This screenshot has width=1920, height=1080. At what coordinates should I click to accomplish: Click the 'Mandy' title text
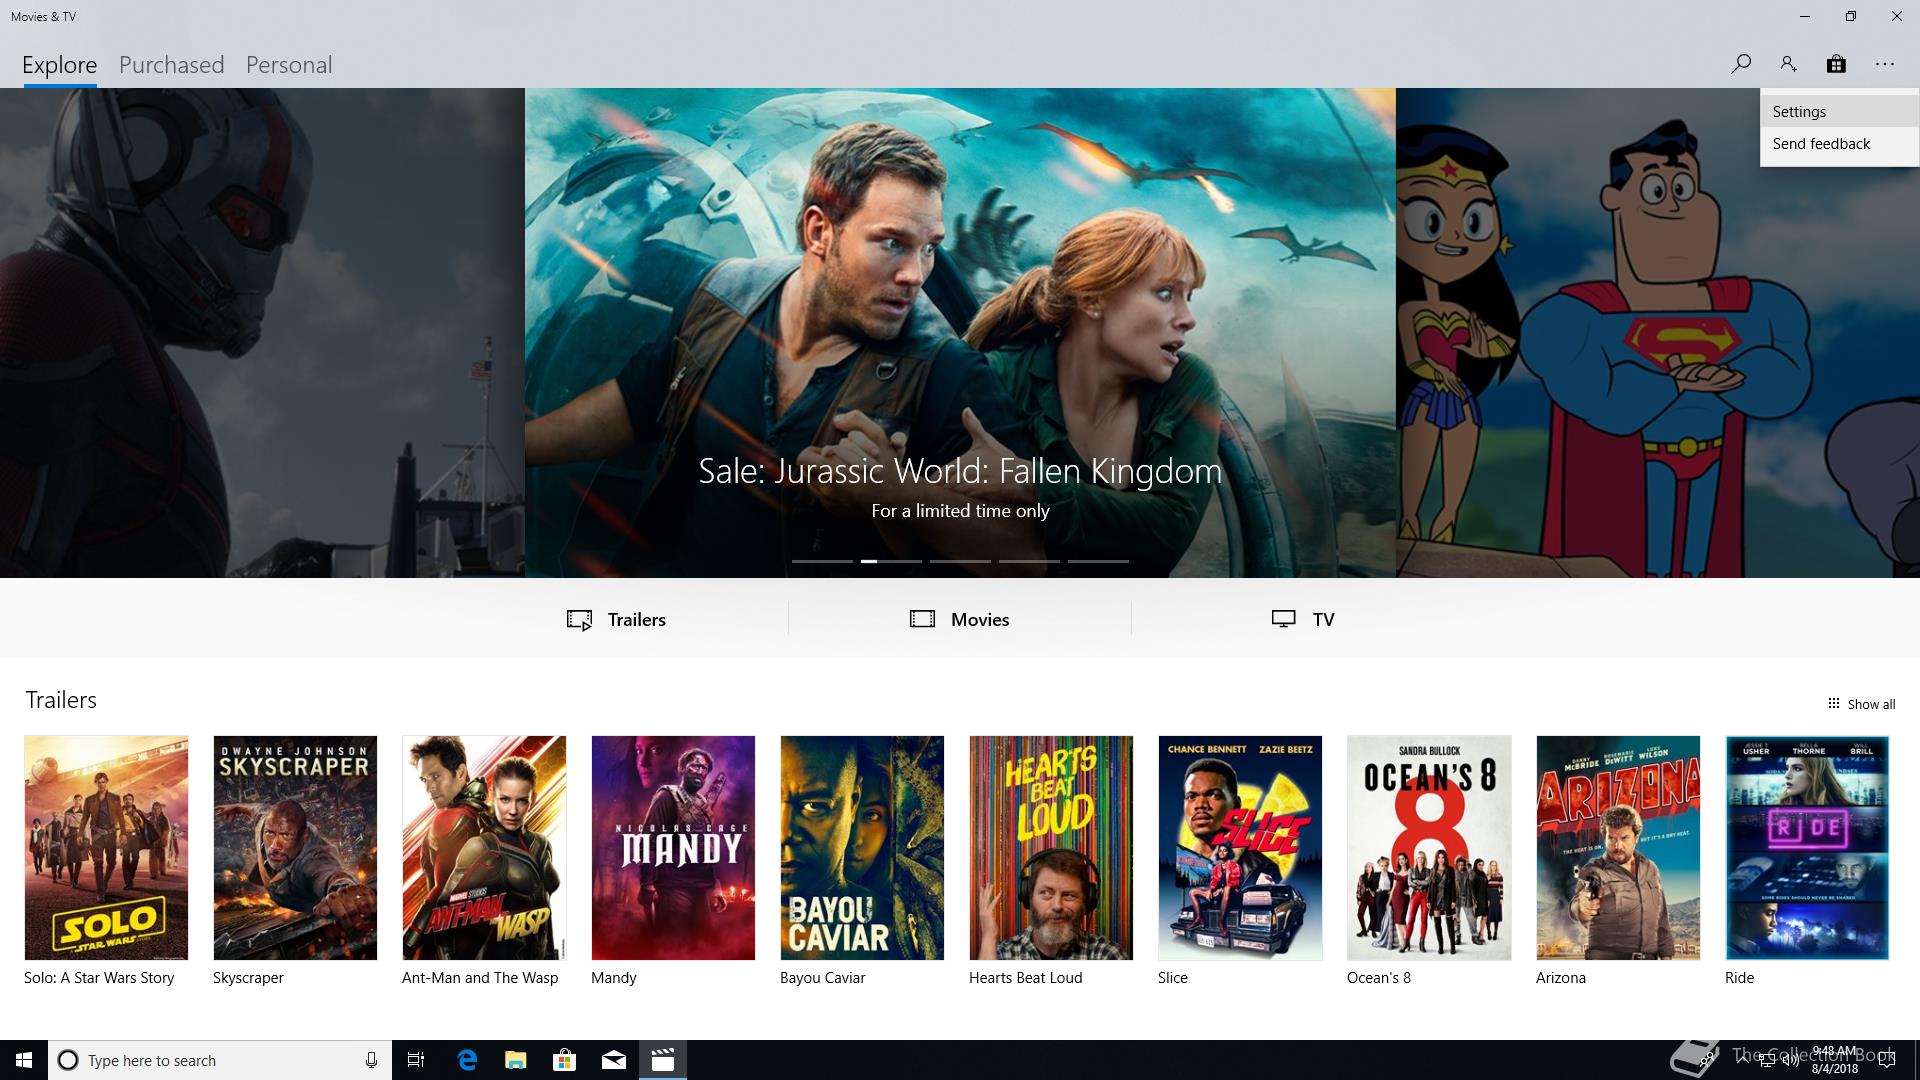coord(614,978)
